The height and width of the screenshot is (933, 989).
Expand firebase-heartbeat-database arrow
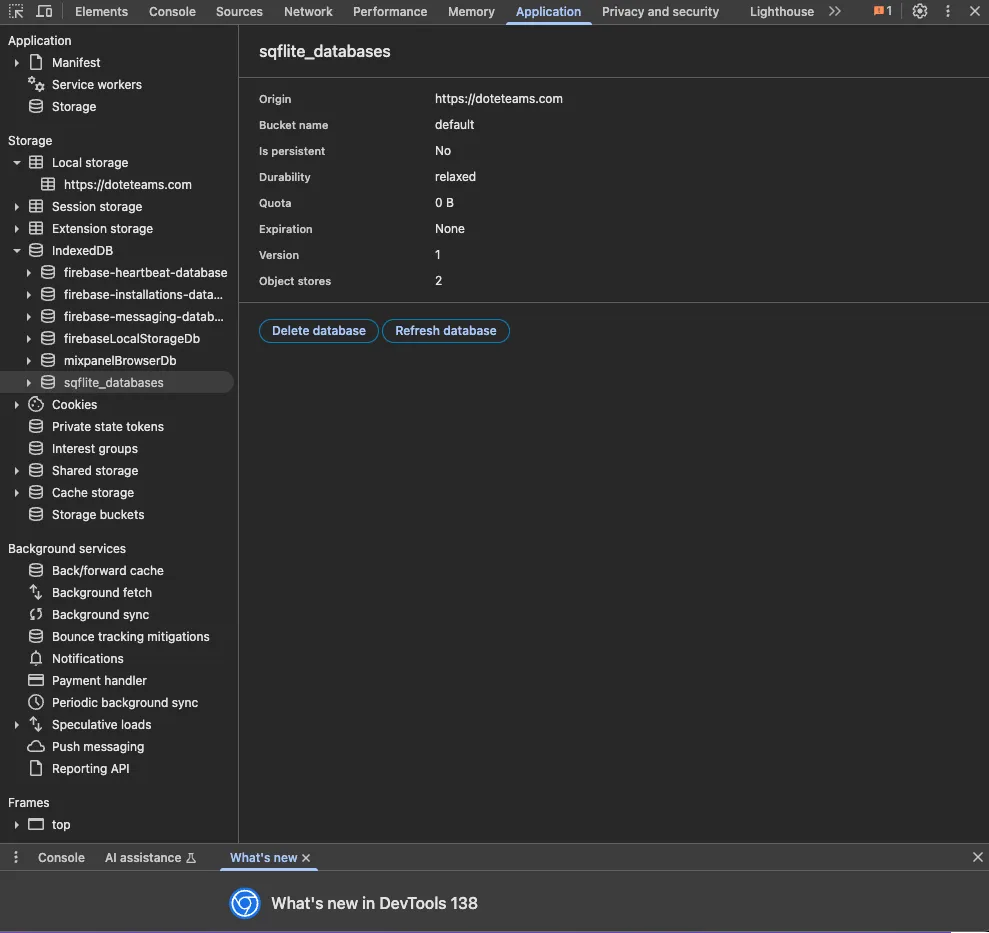28,273
